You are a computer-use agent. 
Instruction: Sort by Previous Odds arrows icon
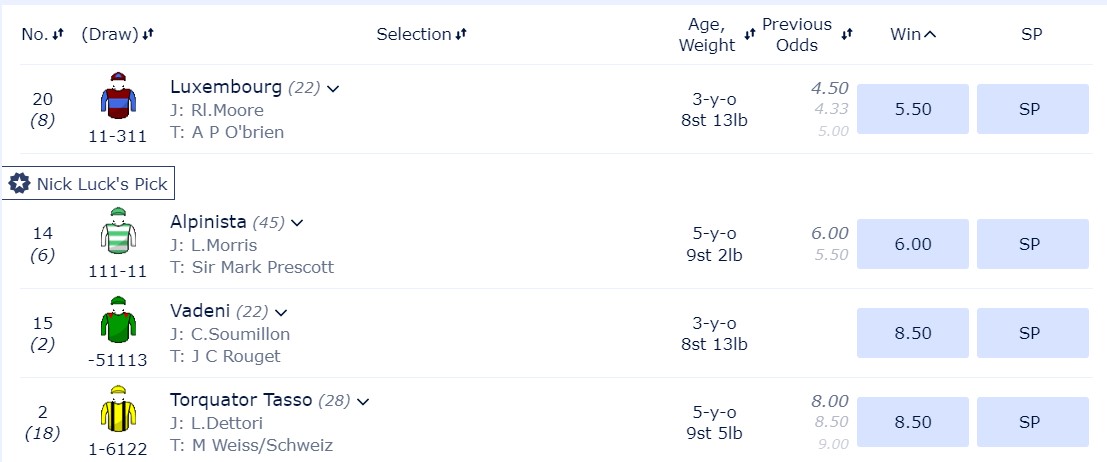pyautogui.click(x=847, y=34)
